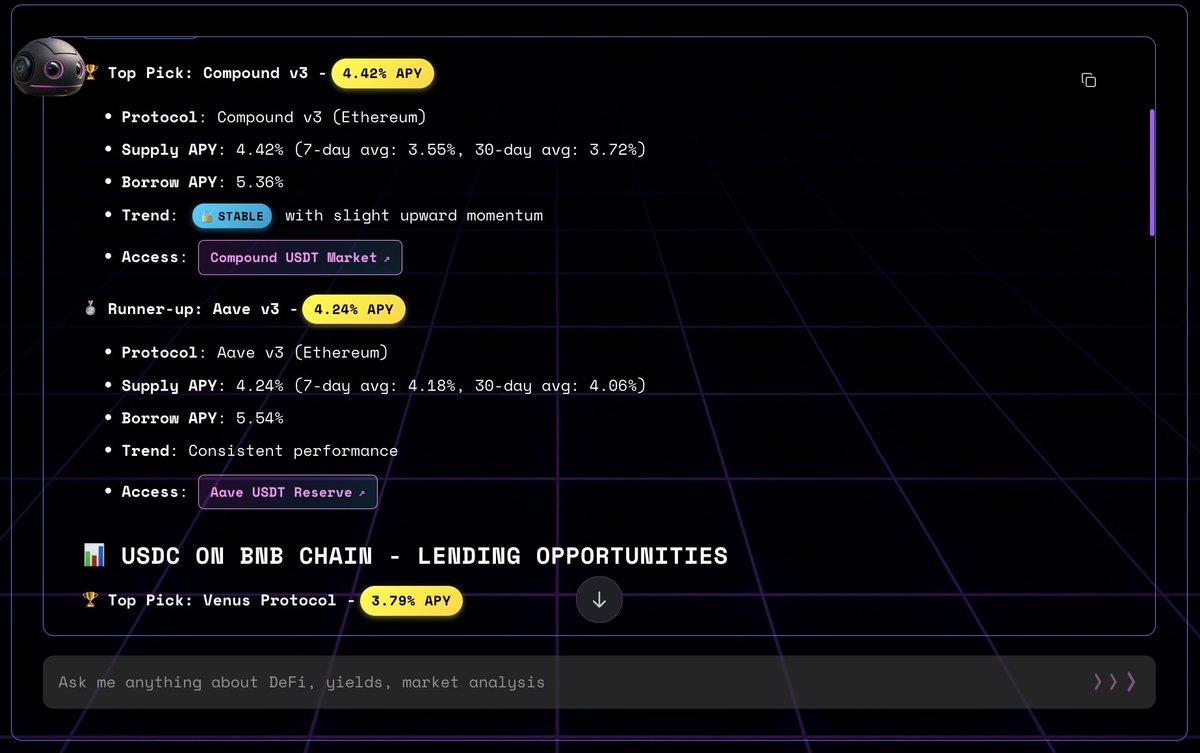Viewport: 1200px width, 753px height.
Task: Click the STABLE trend badge
Action: point(232,216)
